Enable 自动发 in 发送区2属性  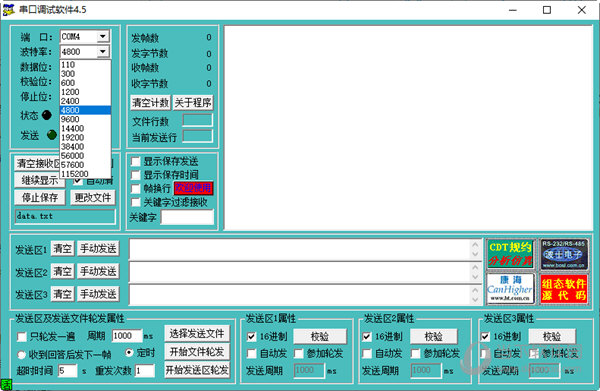367,354
